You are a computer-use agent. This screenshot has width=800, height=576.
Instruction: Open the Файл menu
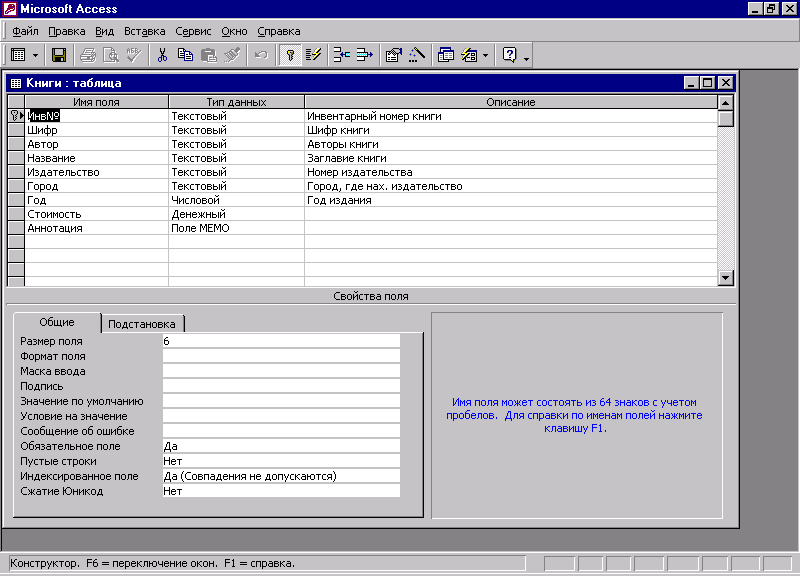point(25,31)
